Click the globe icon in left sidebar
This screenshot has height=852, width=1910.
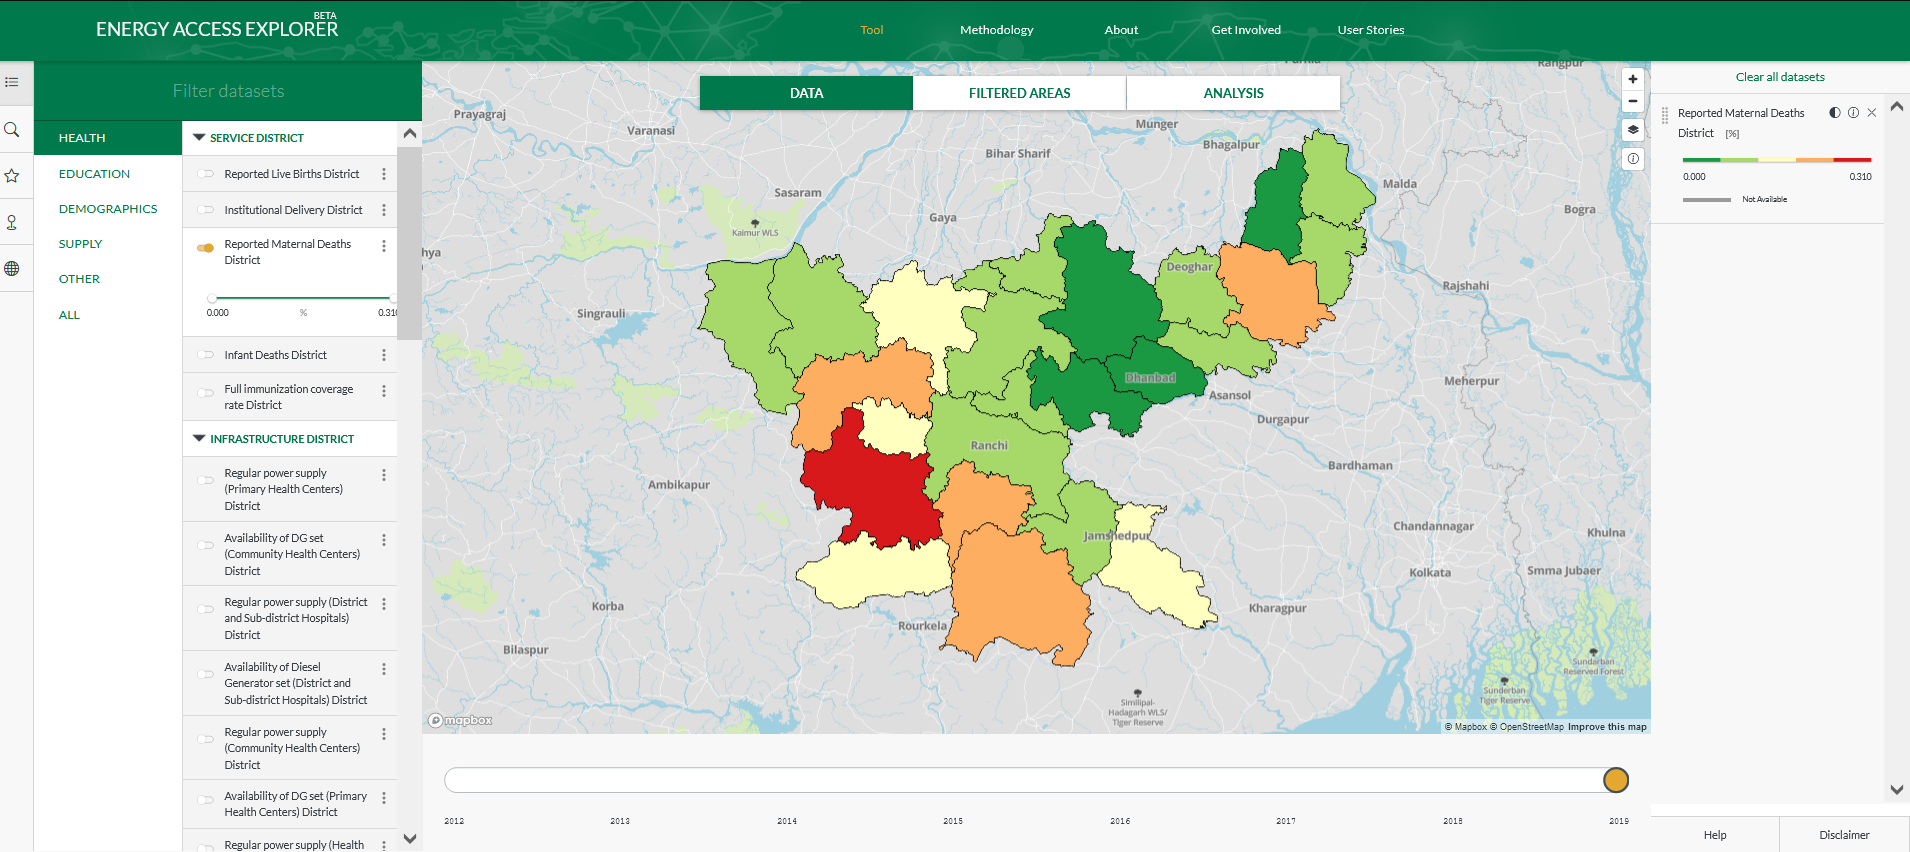pyautogui.click(x=12, y=268)
